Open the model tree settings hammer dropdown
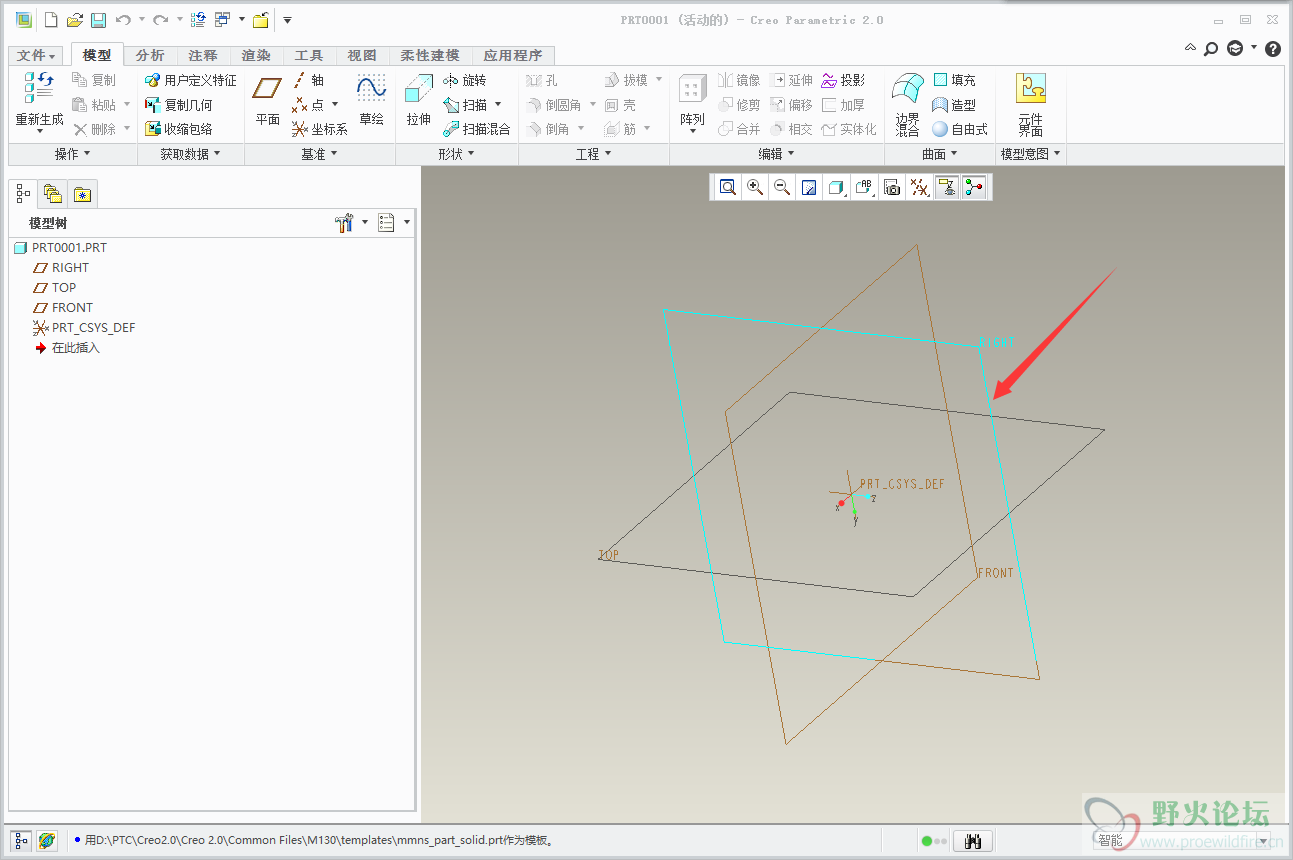The image size is (1293, 860). (x=351, y=223)
